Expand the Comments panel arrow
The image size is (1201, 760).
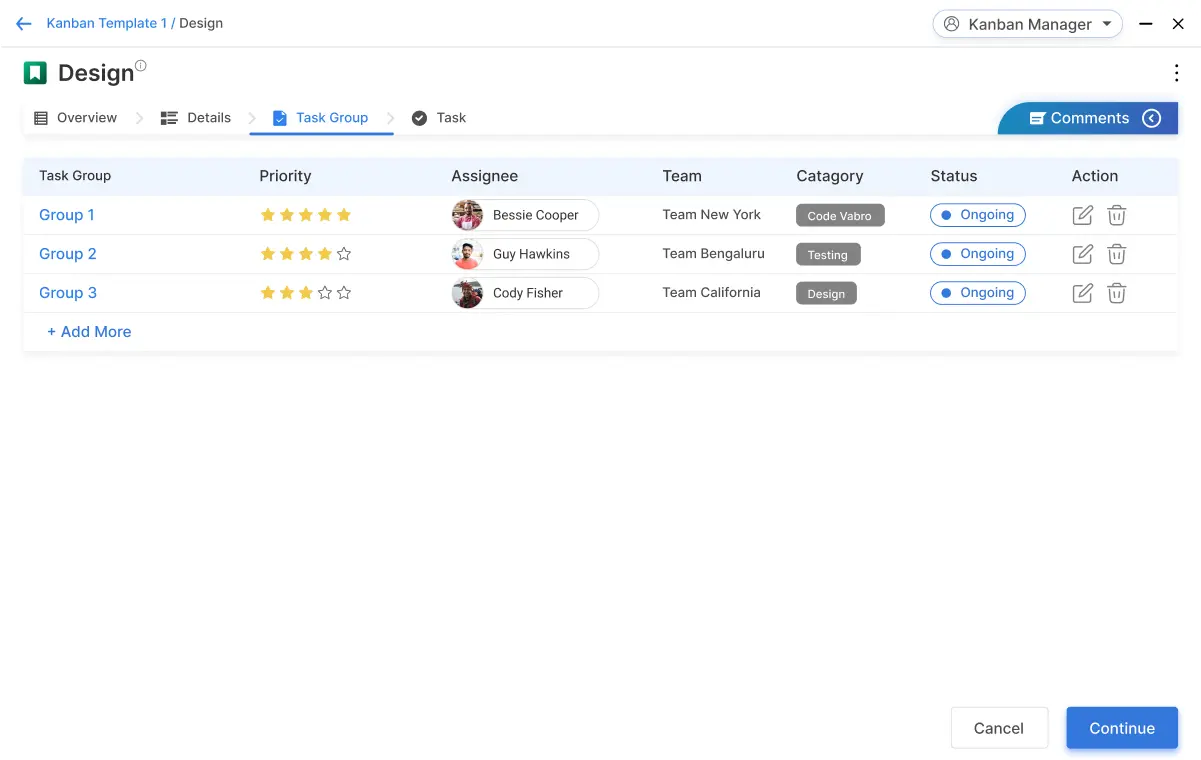[1152, 118]
